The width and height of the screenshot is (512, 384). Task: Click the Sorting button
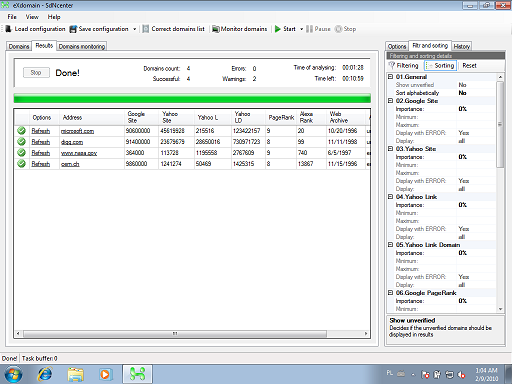[x=440, y=65]
